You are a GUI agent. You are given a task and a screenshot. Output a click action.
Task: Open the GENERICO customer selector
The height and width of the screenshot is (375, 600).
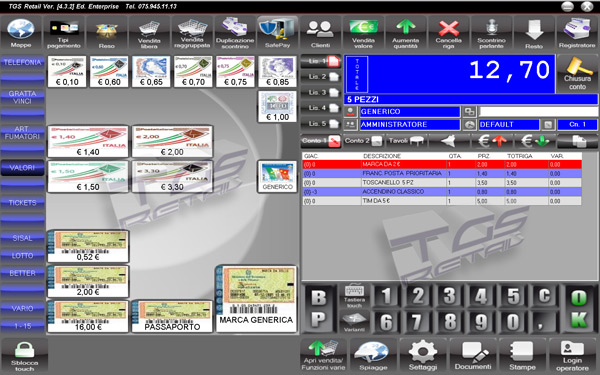coord(409,112)
